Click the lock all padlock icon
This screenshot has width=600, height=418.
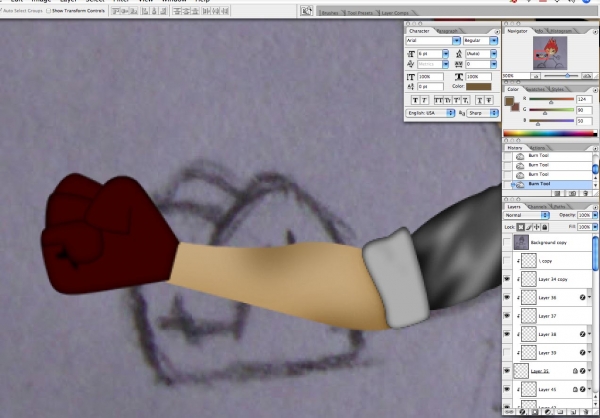545,227
